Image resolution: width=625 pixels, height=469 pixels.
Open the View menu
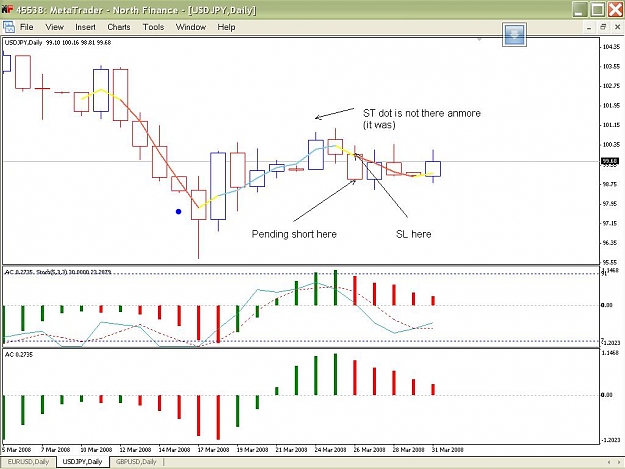point(54,27)
